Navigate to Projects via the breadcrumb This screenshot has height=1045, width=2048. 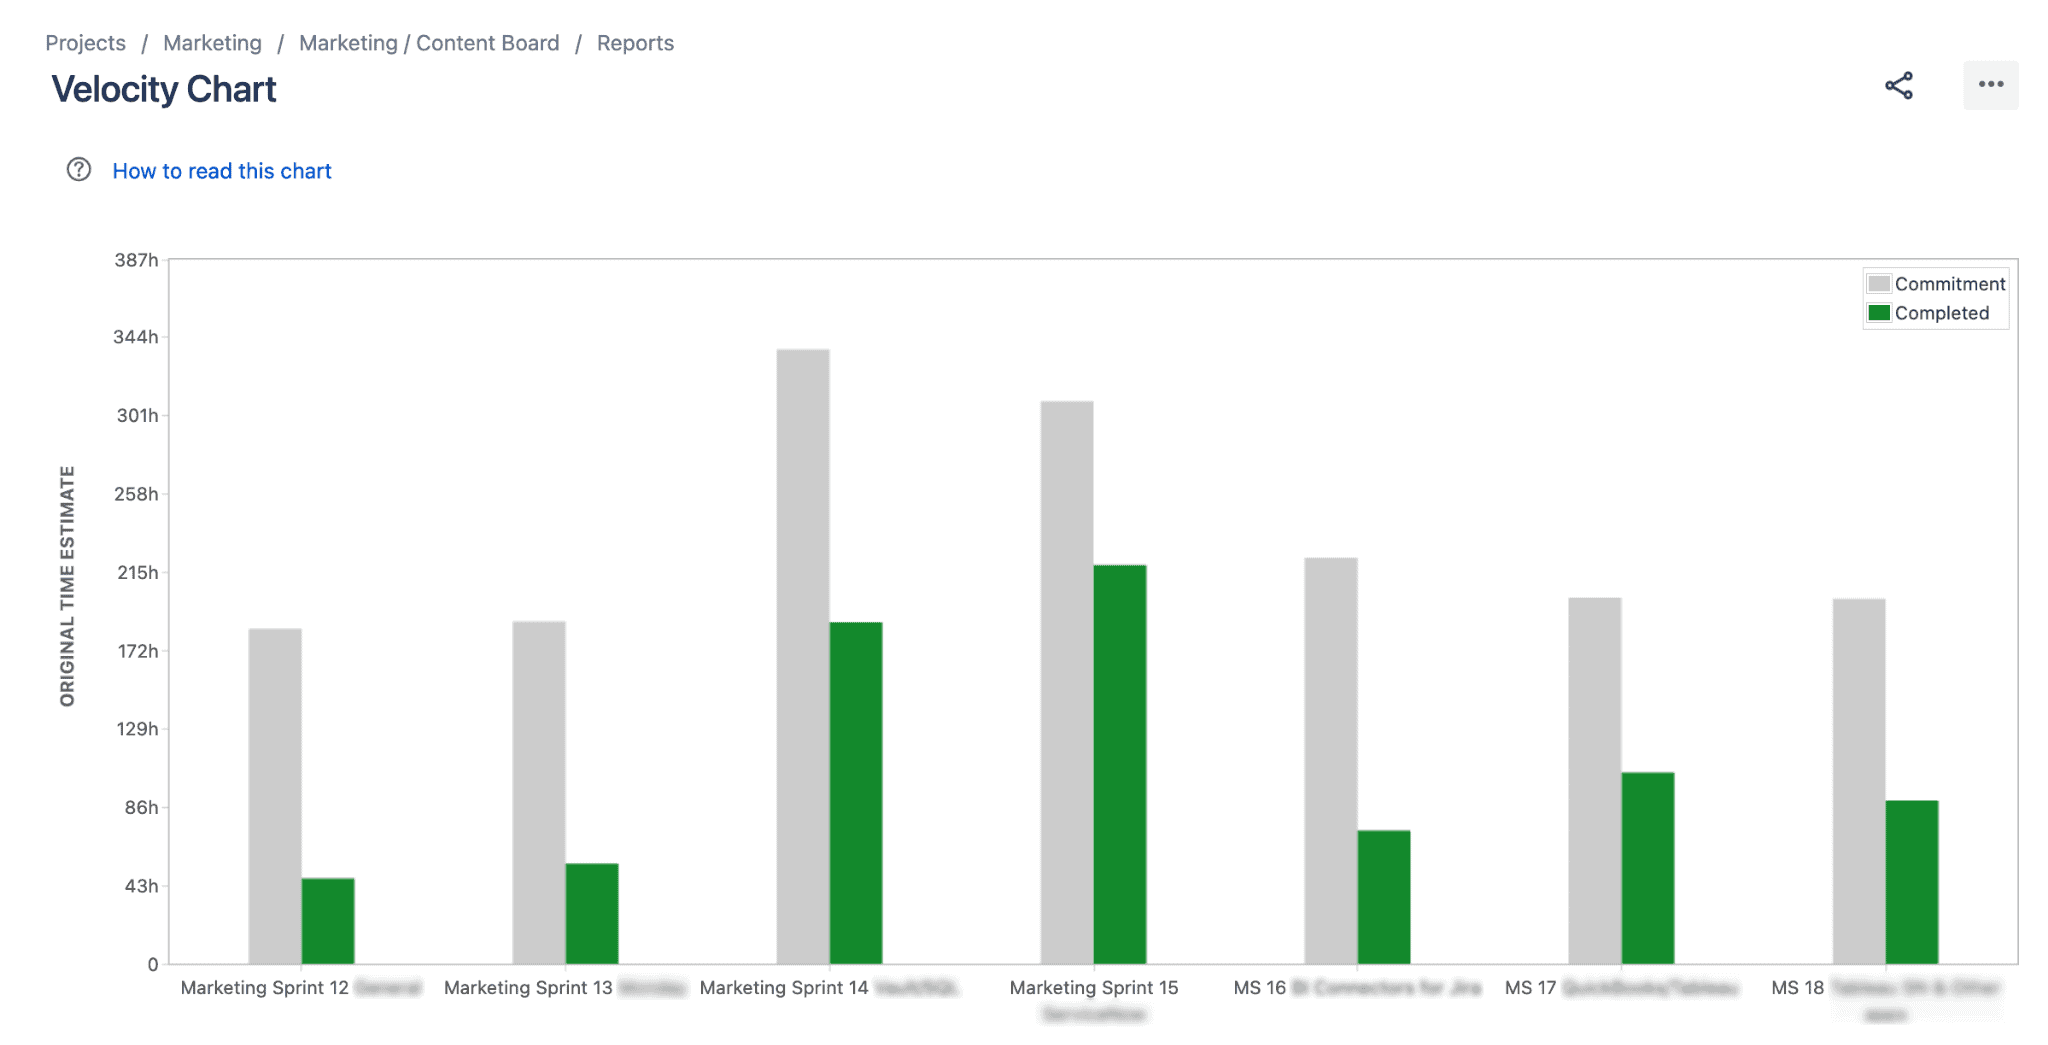pos(84,42)
